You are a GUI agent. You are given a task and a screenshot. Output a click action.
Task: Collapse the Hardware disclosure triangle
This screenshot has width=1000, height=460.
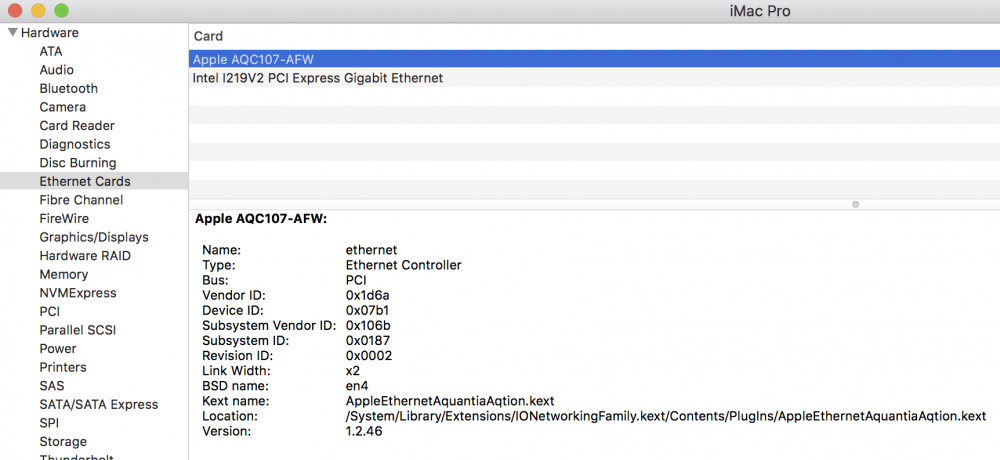tap(13, 33)
